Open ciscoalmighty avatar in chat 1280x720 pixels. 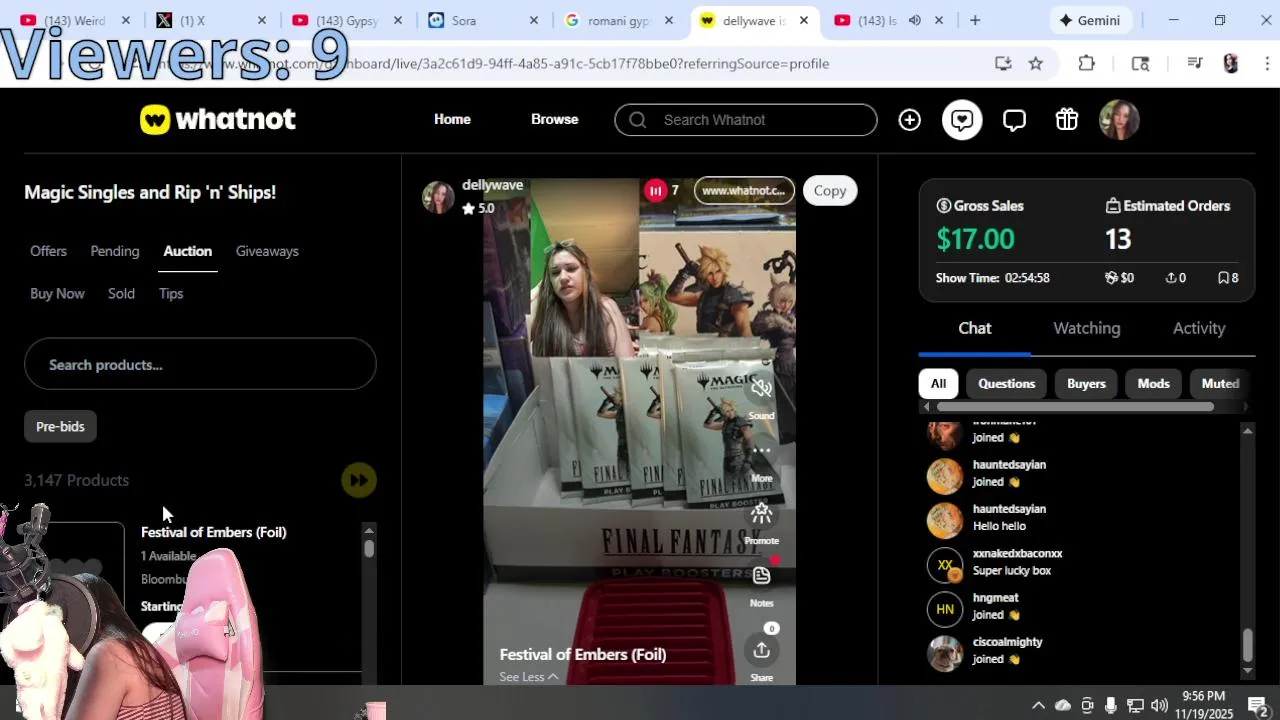click(x=944, y=654)
